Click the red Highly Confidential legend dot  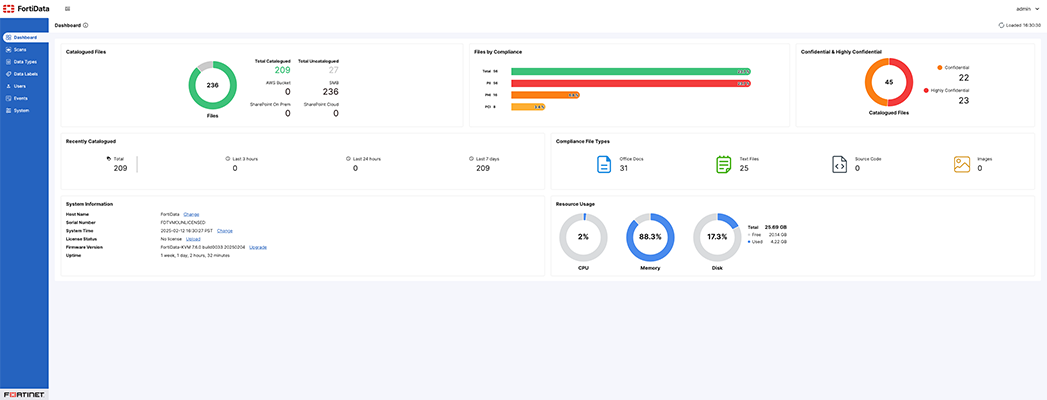click(926, 89)
